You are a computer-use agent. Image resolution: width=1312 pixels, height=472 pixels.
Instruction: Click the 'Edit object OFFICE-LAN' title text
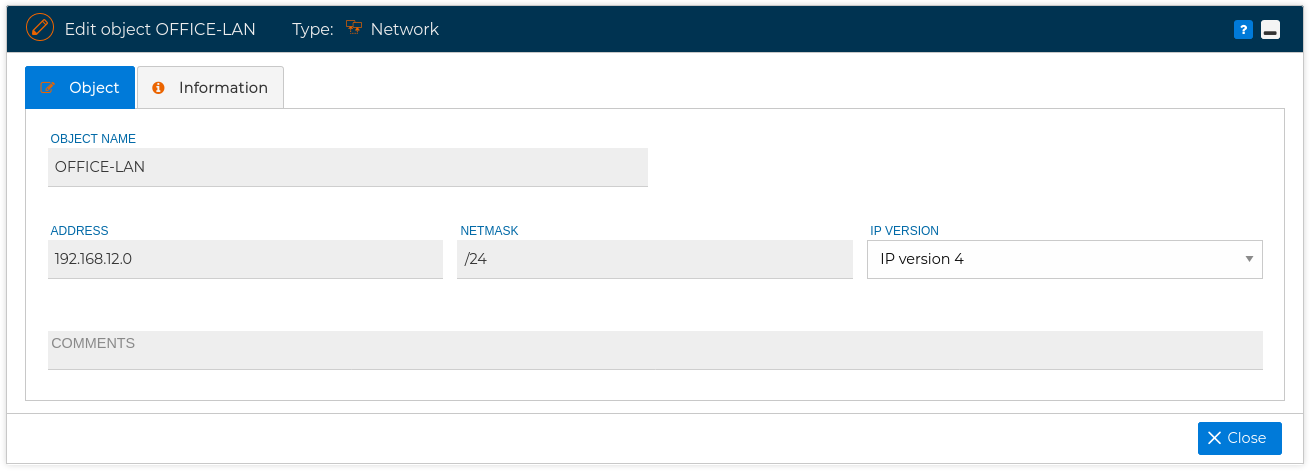pyautogui.click(x=160, y=29)
